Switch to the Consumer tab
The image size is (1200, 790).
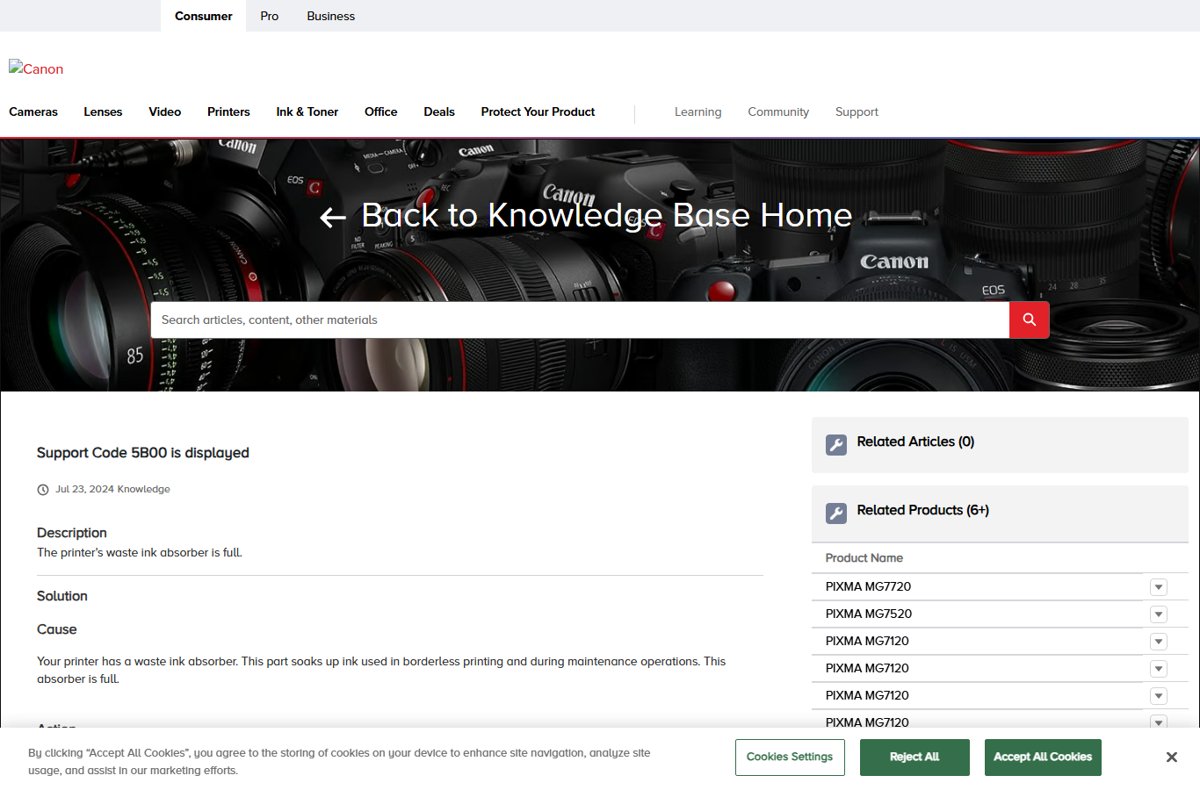click(x=203, y=16)
